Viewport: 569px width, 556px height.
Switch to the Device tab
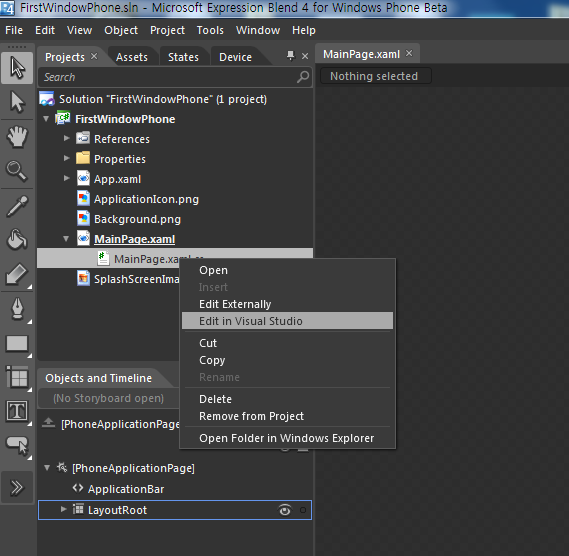coord(236,57)
